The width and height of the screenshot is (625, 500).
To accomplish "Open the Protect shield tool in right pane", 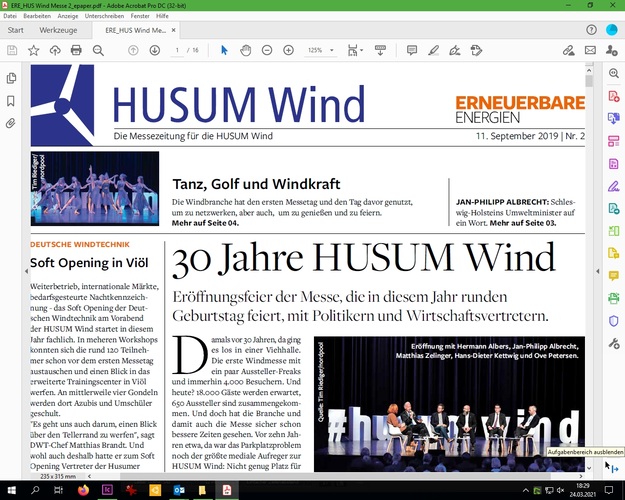I will (x=614, y=321).
